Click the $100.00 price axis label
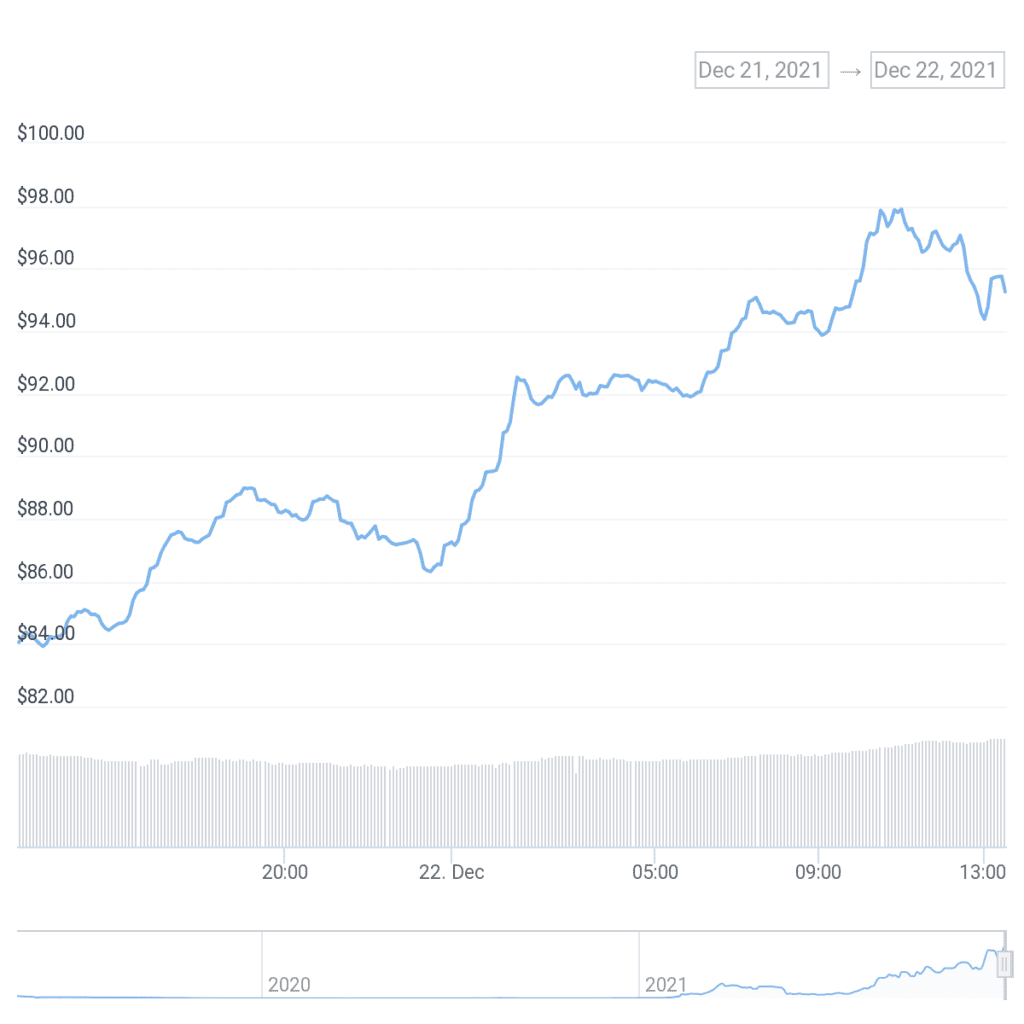1024x1024 pixels. click(51, 133)
